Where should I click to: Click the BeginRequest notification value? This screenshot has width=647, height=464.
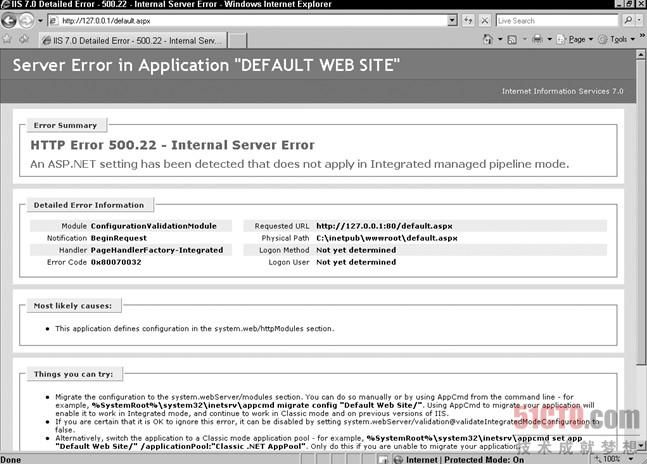119,238
